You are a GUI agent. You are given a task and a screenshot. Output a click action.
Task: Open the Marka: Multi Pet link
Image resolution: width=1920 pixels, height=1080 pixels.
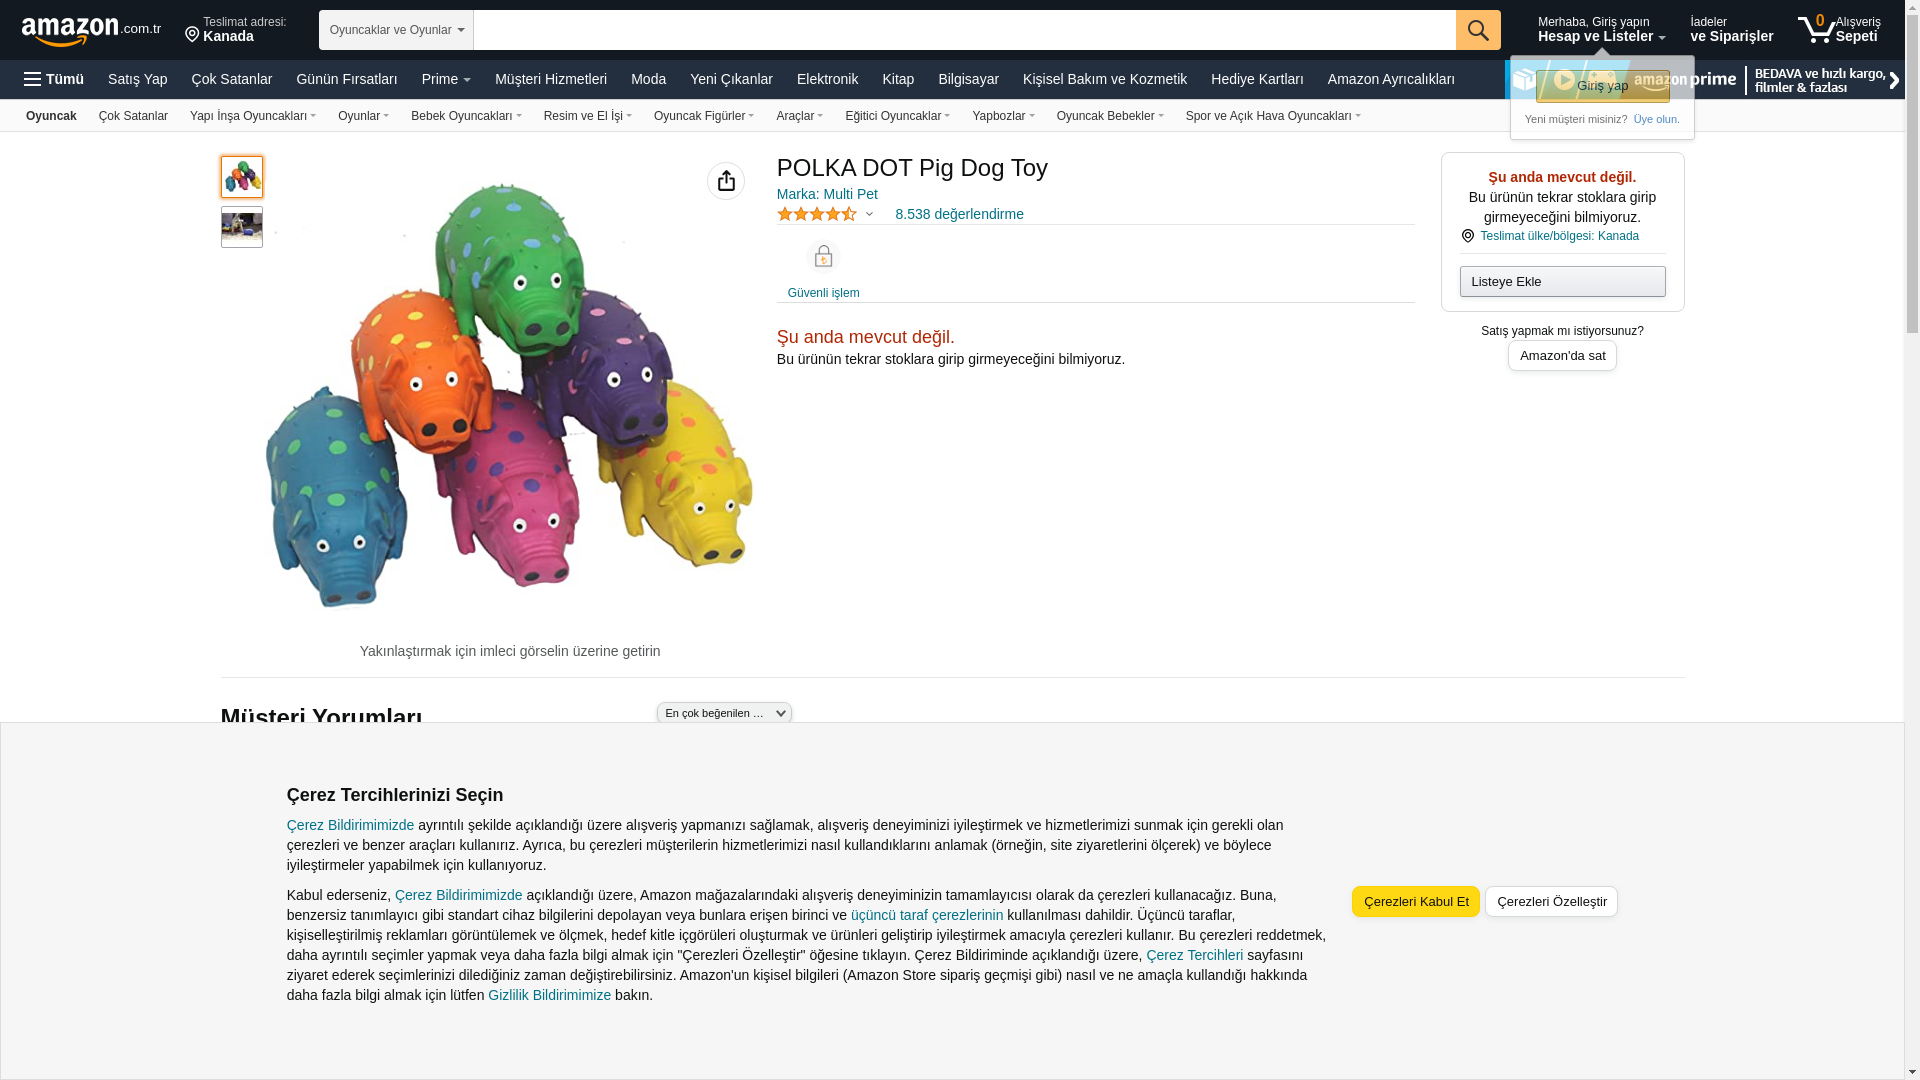click(827, 194)
